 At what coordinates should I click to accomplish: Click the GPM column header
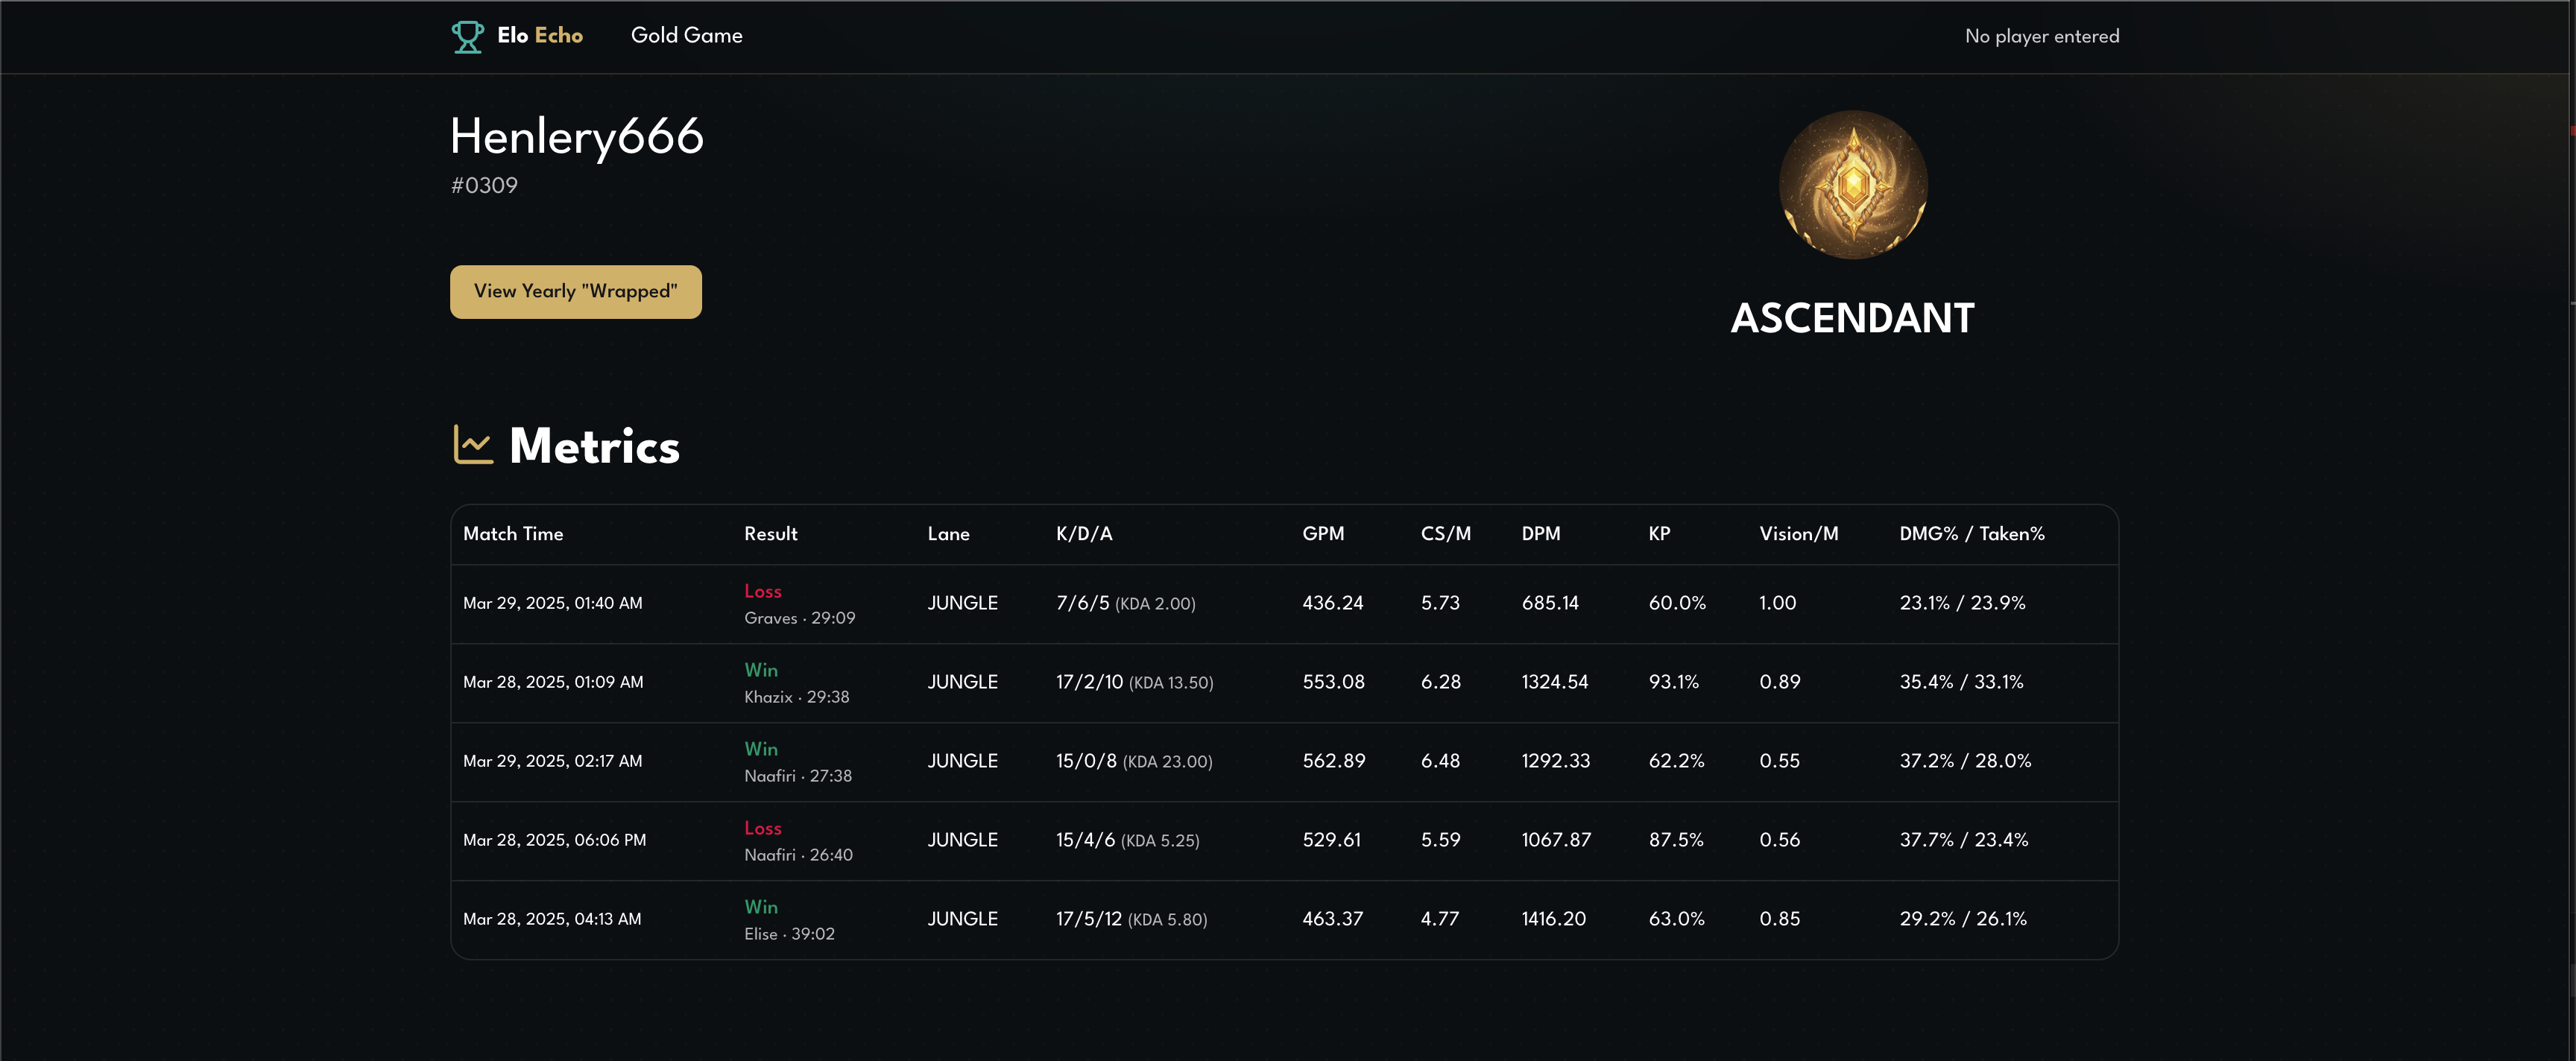[1322, 534]
